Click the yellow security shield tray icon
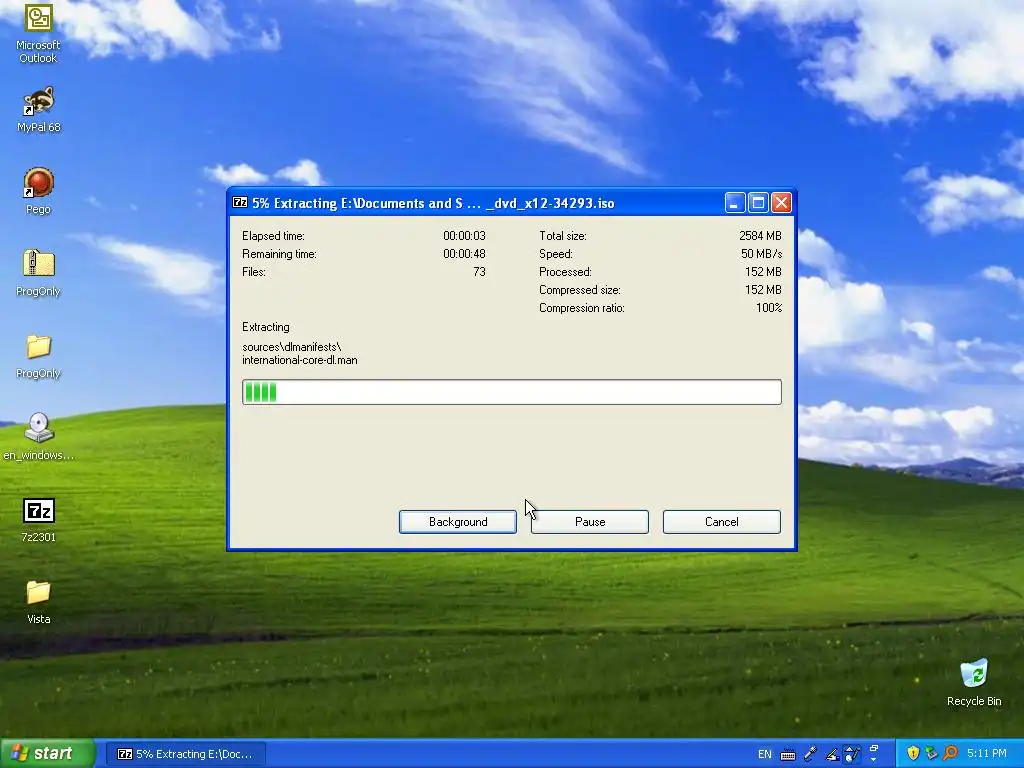Image resolution: width=1024 pixels, height=768 pixels. tap(913, 753)
